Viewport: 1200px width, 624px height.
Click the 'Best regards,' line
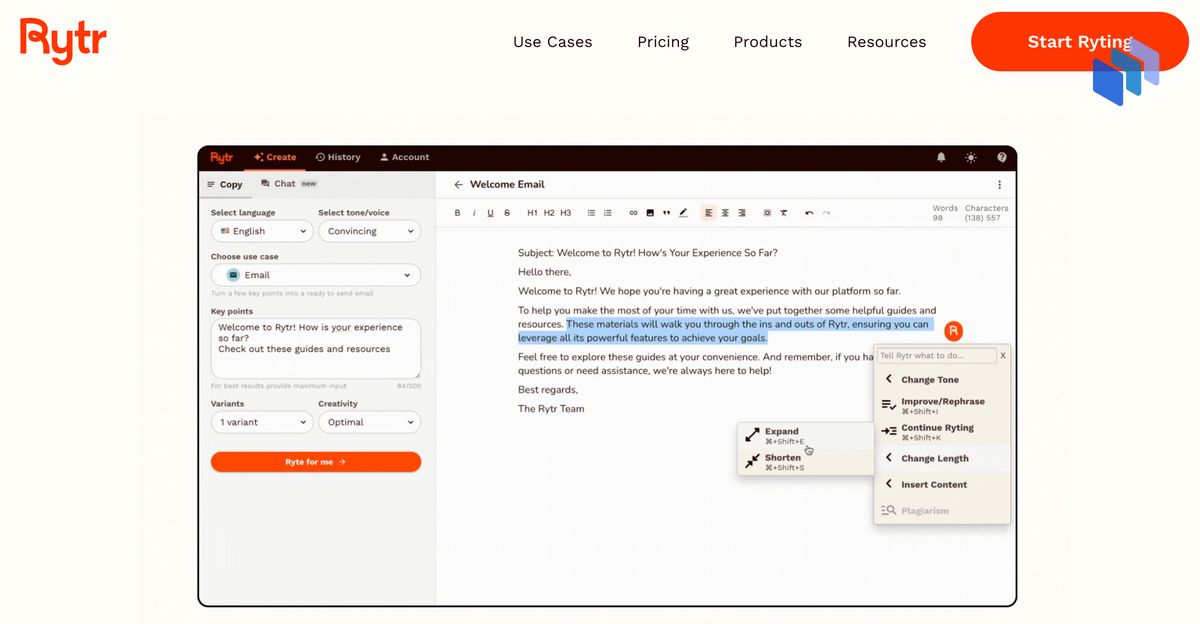pos(548,390)
